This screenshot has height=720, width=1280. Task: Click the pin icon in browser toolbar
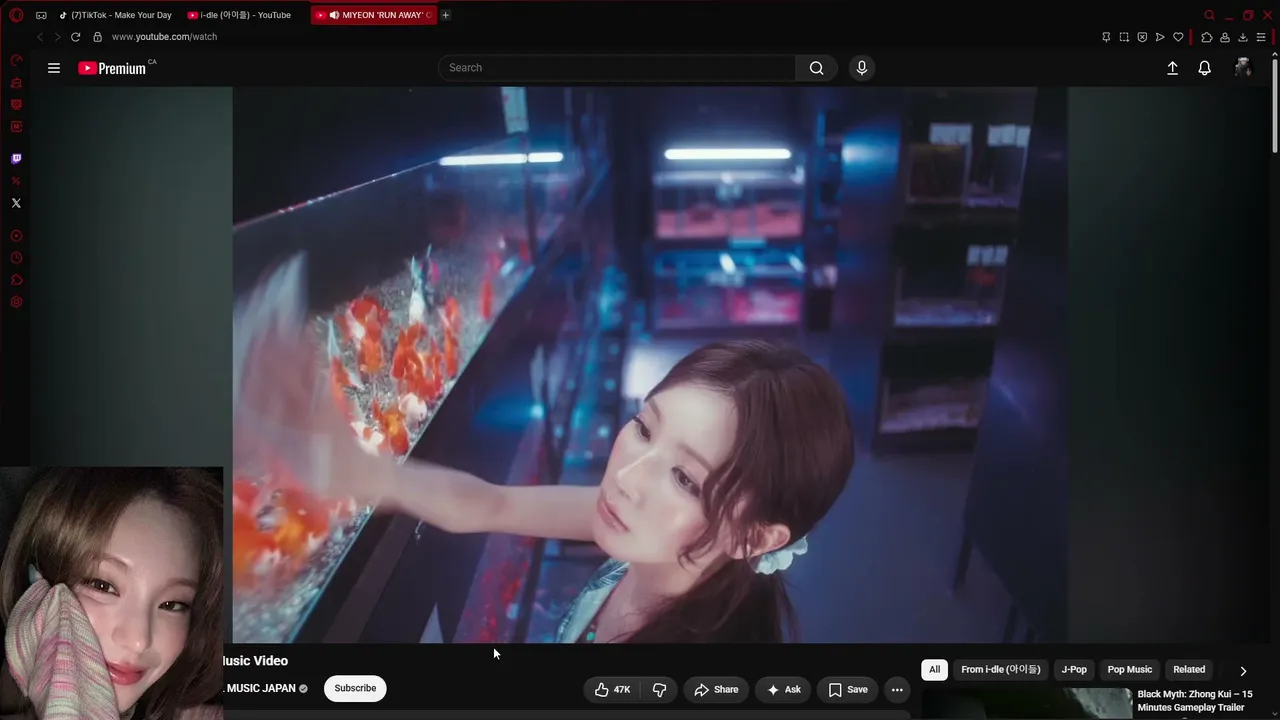pos(1106,37)
